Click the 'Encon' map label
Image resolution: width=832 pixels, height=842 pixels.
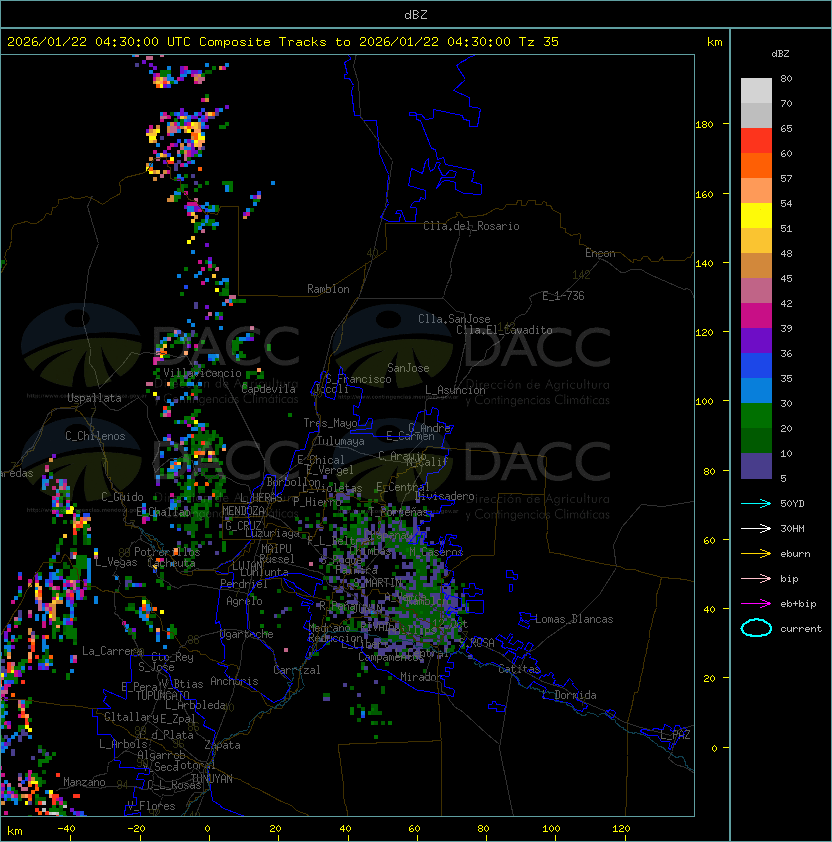[x=600, y=253]
